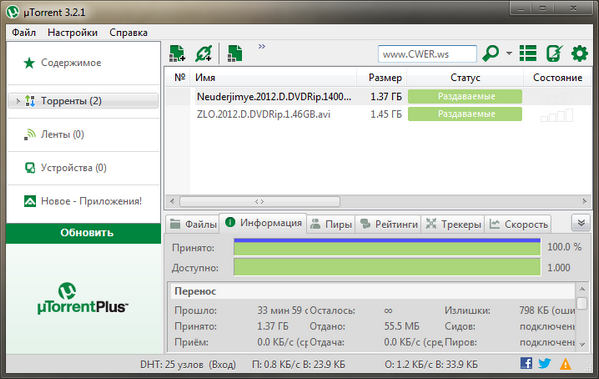Viewport: 599px width, 379px height.
Task: Open the Справка menu
Action: [x=128, y=32]
